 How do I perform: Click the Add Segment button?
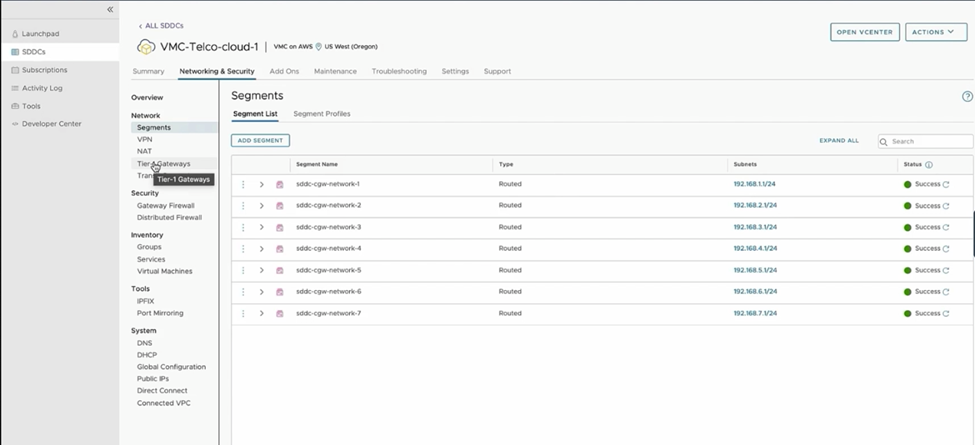pyautogui.click(x=260, y=141)
